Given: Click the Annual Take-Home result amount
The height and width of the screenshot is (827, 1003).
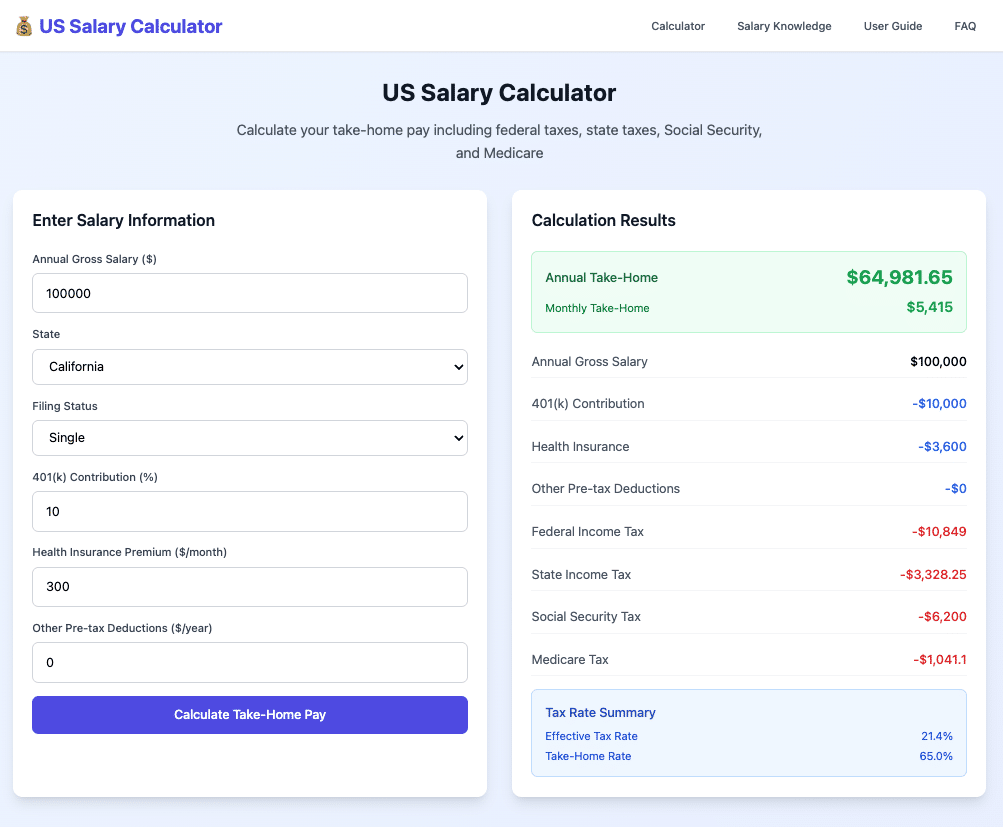Looking at the screenshot, I should pos(899,277).
